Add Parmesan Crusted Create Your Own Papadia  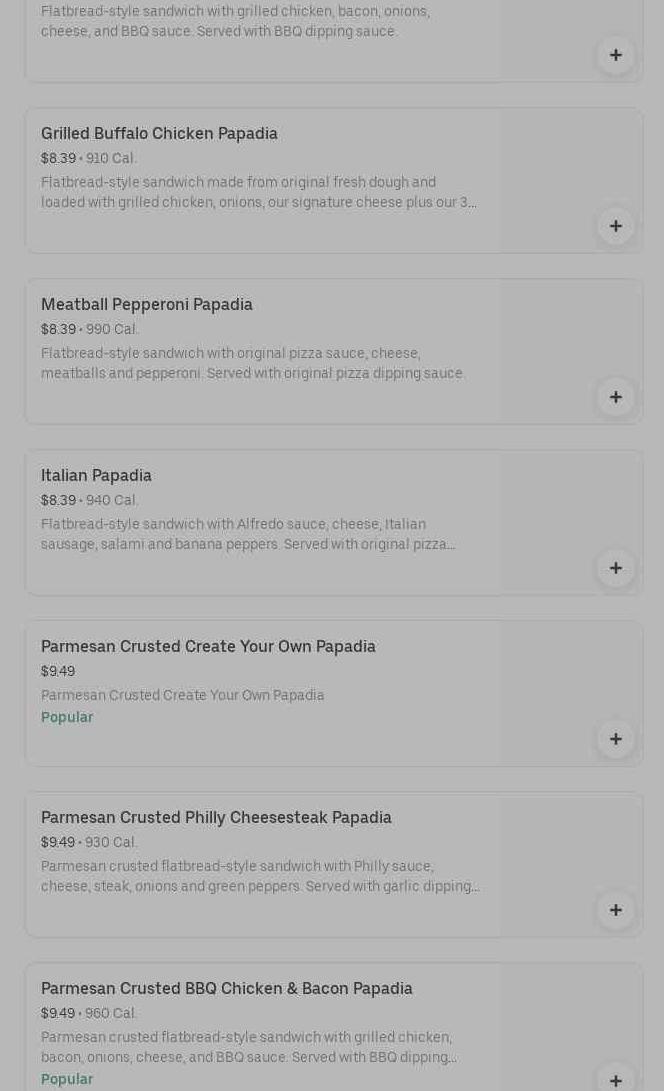pos(615,739)
